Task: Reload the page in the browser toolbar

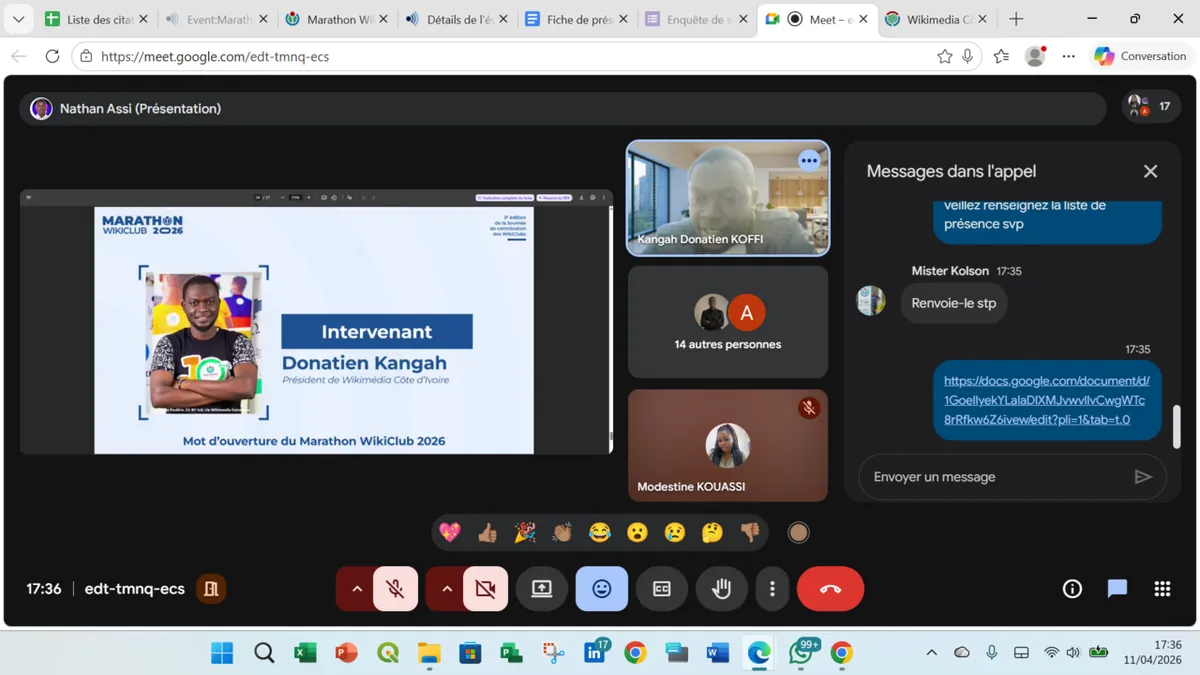Action: pyautogui.click(x=53, y=57)
